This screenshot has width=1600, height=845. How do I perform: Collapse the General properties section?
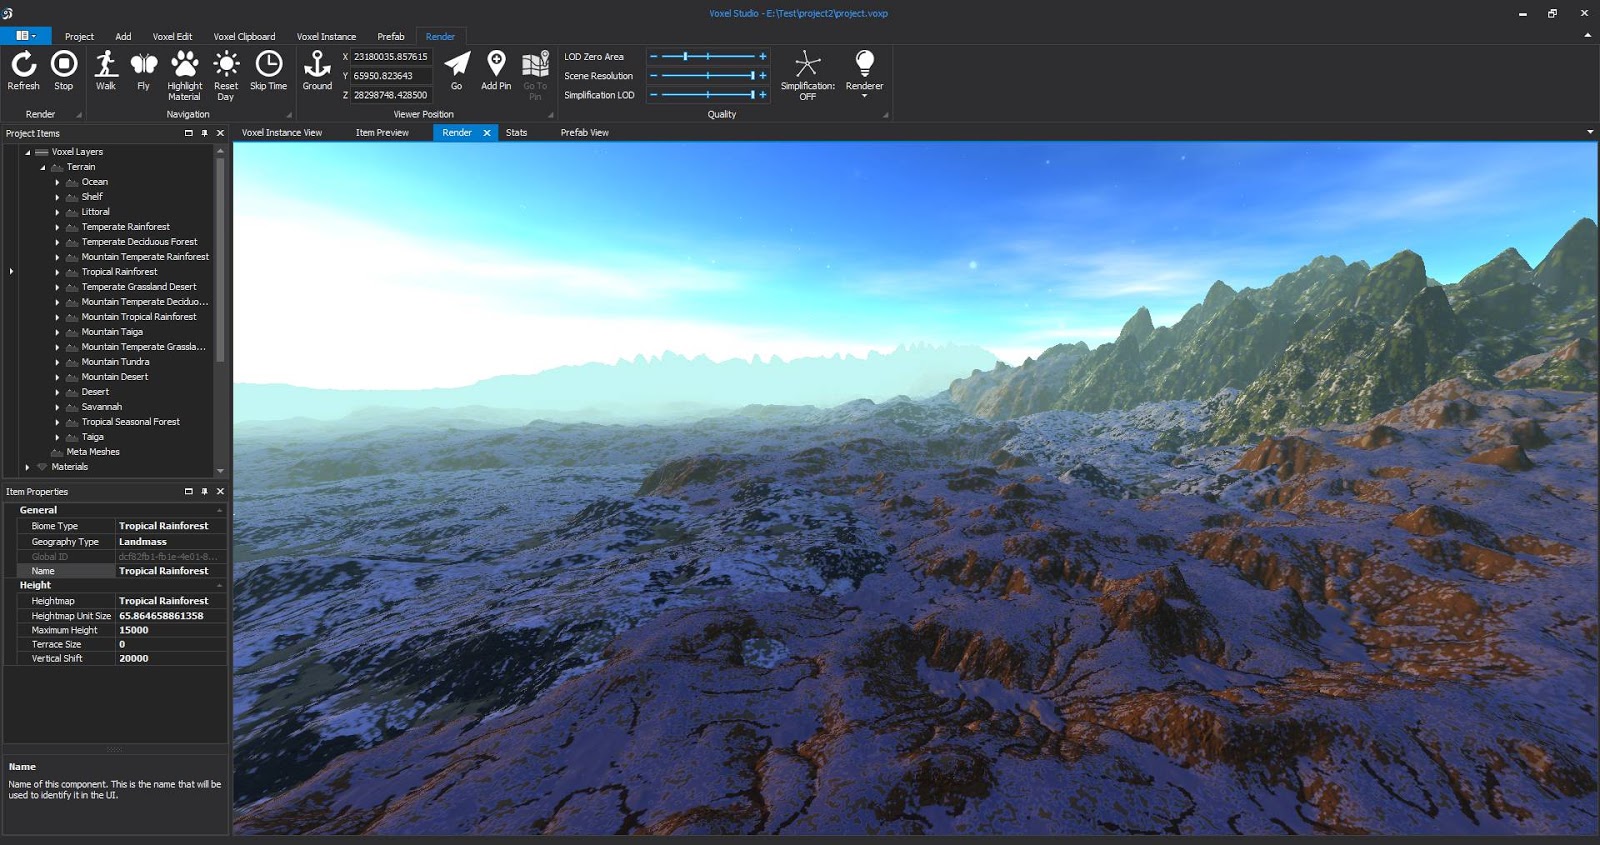coord(219,510)
